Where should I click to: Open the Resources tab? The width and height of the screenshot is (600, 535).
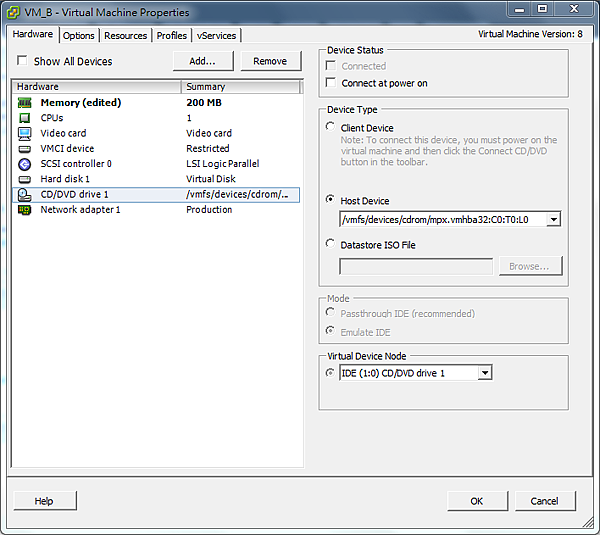126,36
